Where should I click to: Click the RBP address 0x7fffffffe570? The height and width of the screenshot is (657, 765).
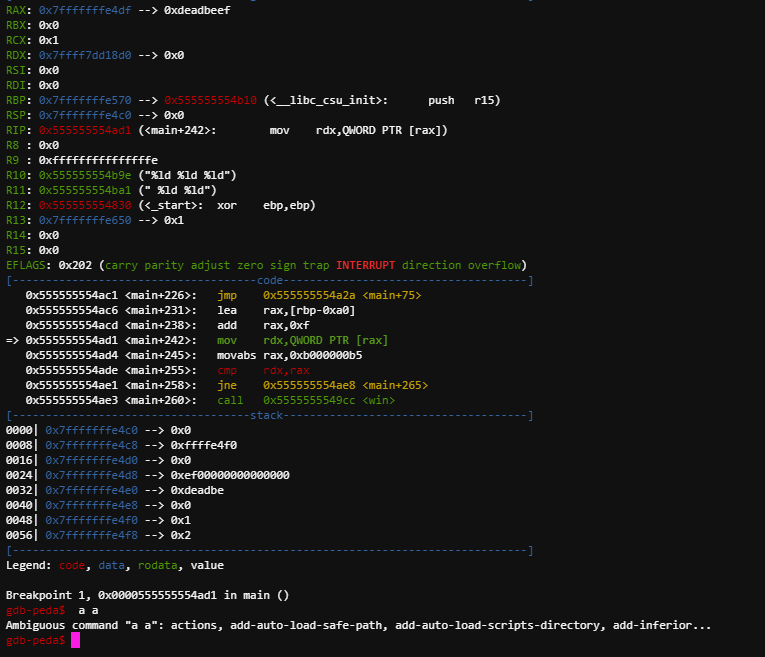click(x=85, y=100)
